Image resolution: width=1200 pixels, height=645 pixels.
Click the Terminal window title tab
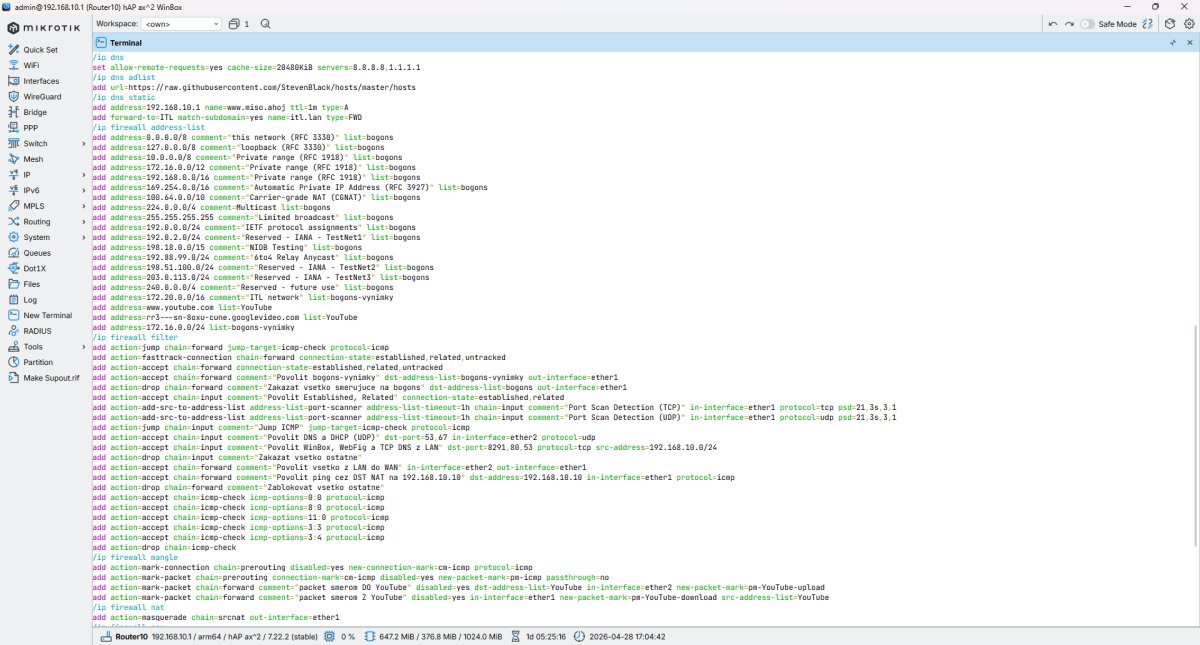(x=119, y=43)
